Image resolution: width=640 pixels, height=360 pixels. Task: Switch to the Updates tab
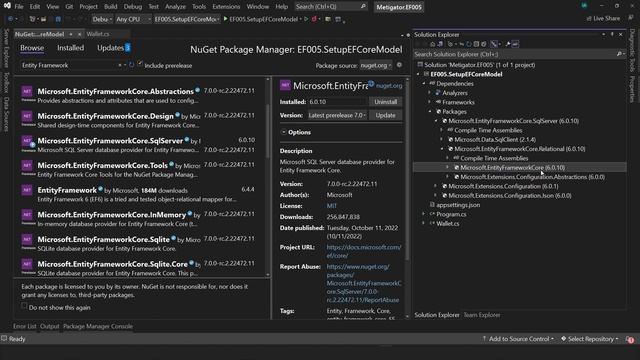[110, 48]
